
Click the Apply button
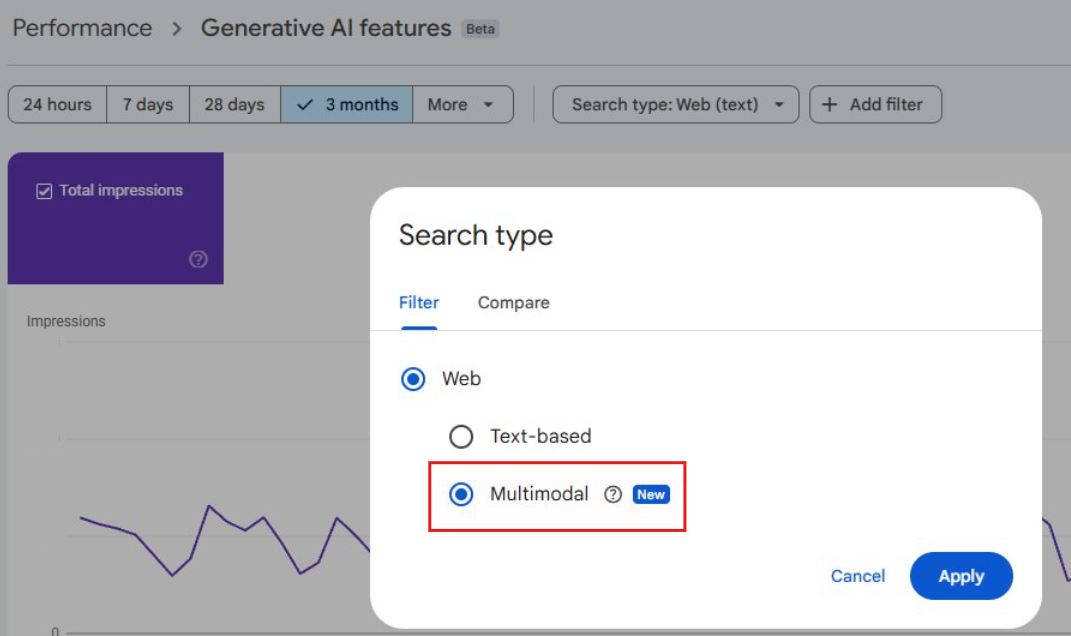tap(961, 576)
